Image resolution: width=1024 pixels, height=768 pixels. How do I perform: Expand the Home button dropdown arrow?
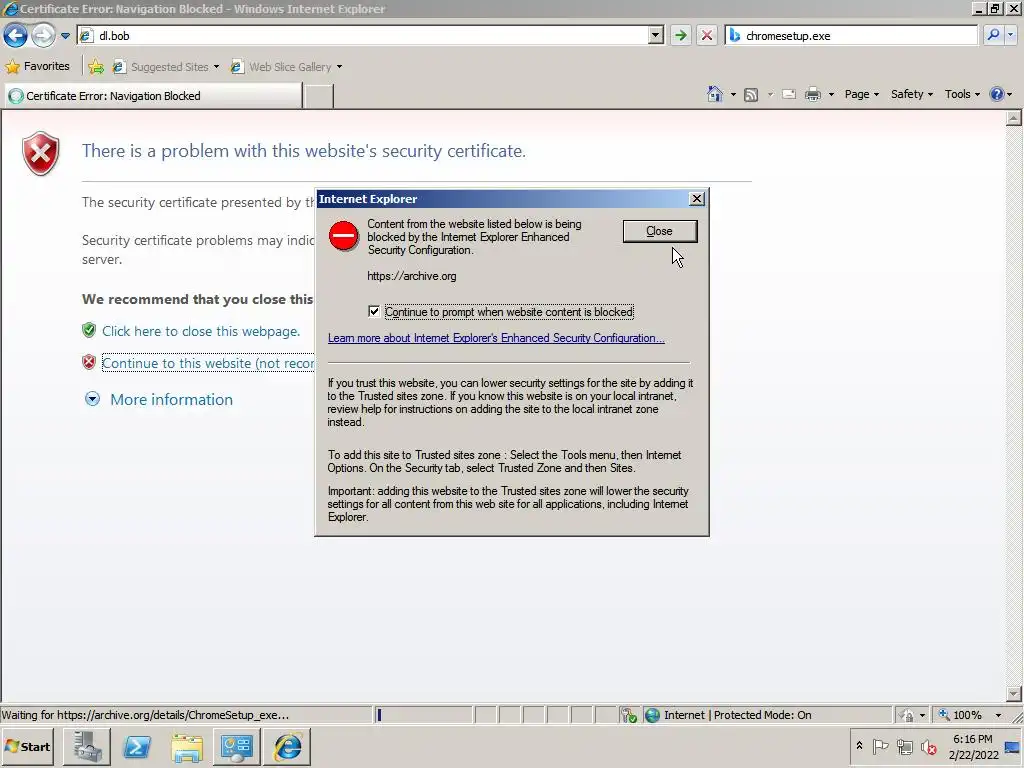coord(733,95)
